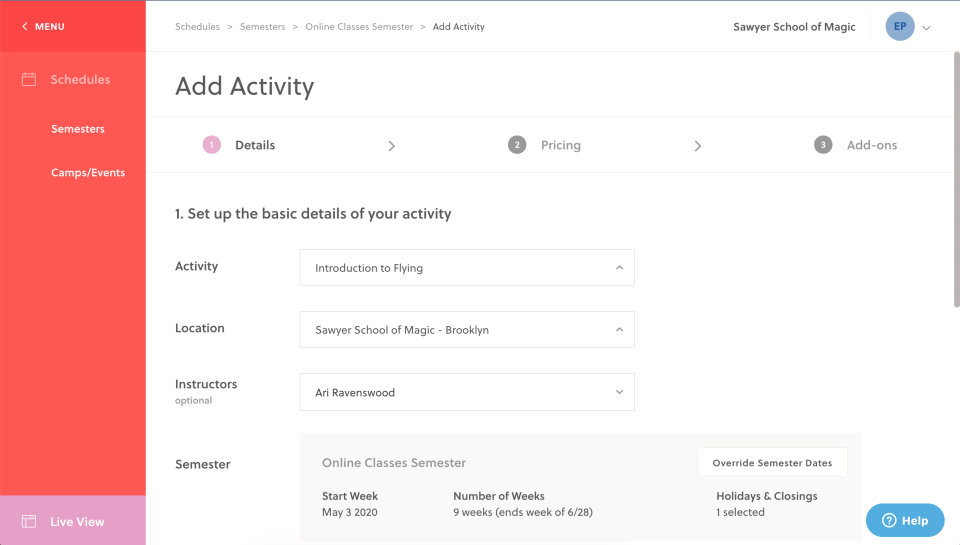
Task: Open the Location dropdown
Action: (467, 330)
